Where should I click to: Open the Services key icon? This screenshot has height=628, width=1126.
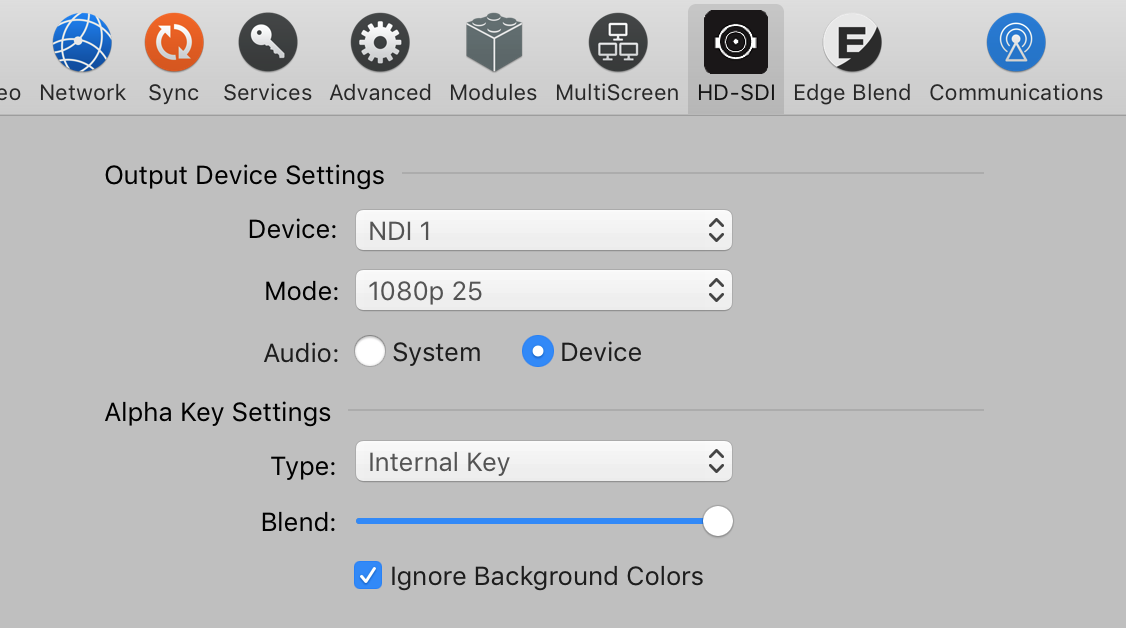pos(267,43)
